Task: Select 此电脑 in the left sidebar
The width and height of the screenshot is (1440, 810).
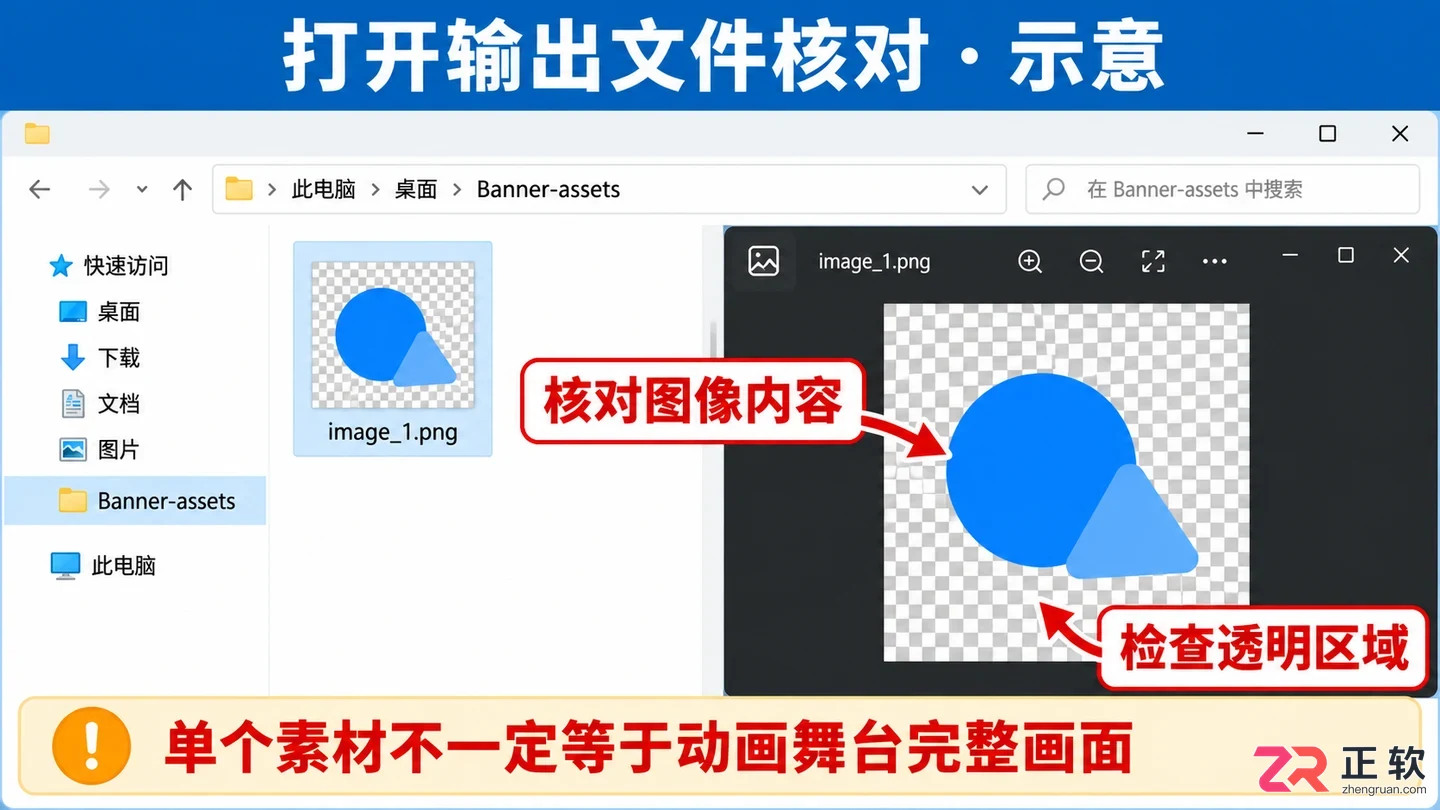Action: click(103, 565)
